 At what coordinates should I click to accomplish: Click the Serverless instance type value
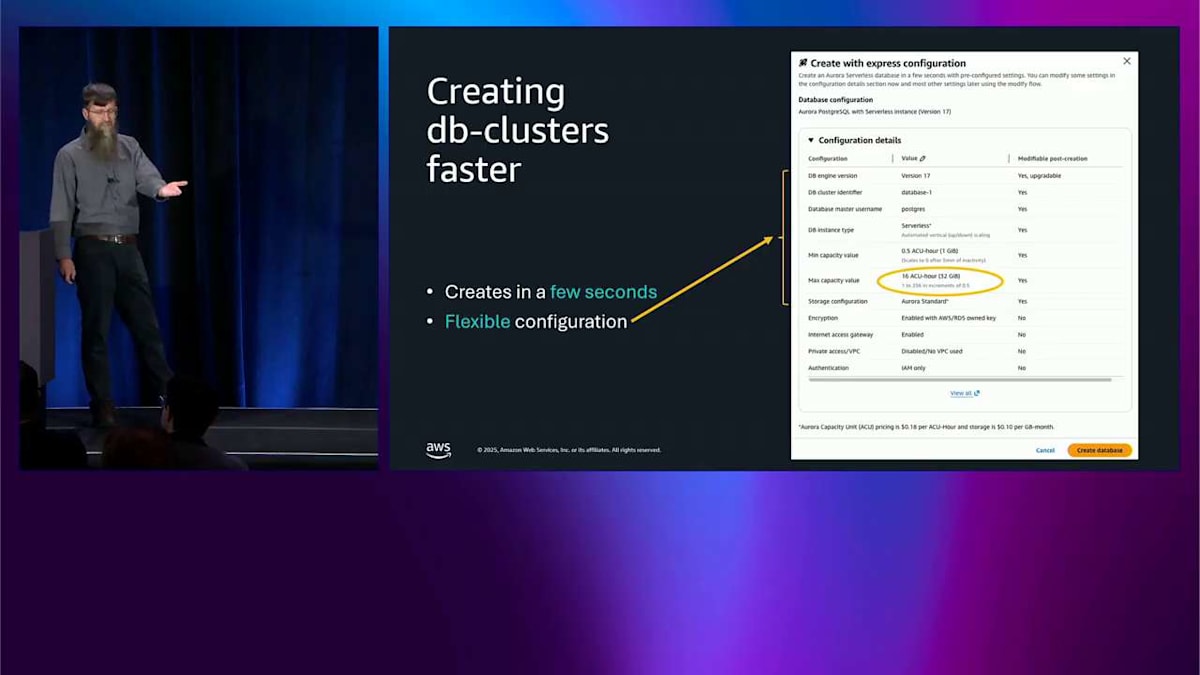point(917,226)
